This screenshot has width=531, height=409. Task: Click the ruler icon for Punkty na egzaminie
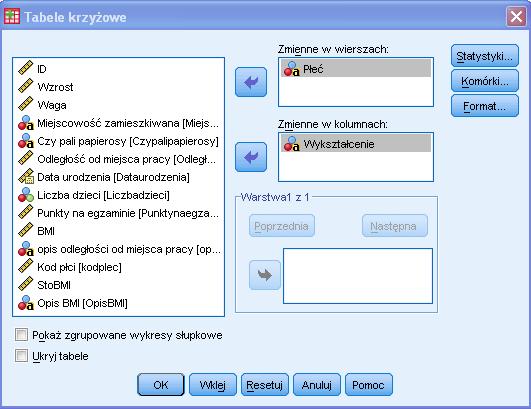(x=26, y=212)
